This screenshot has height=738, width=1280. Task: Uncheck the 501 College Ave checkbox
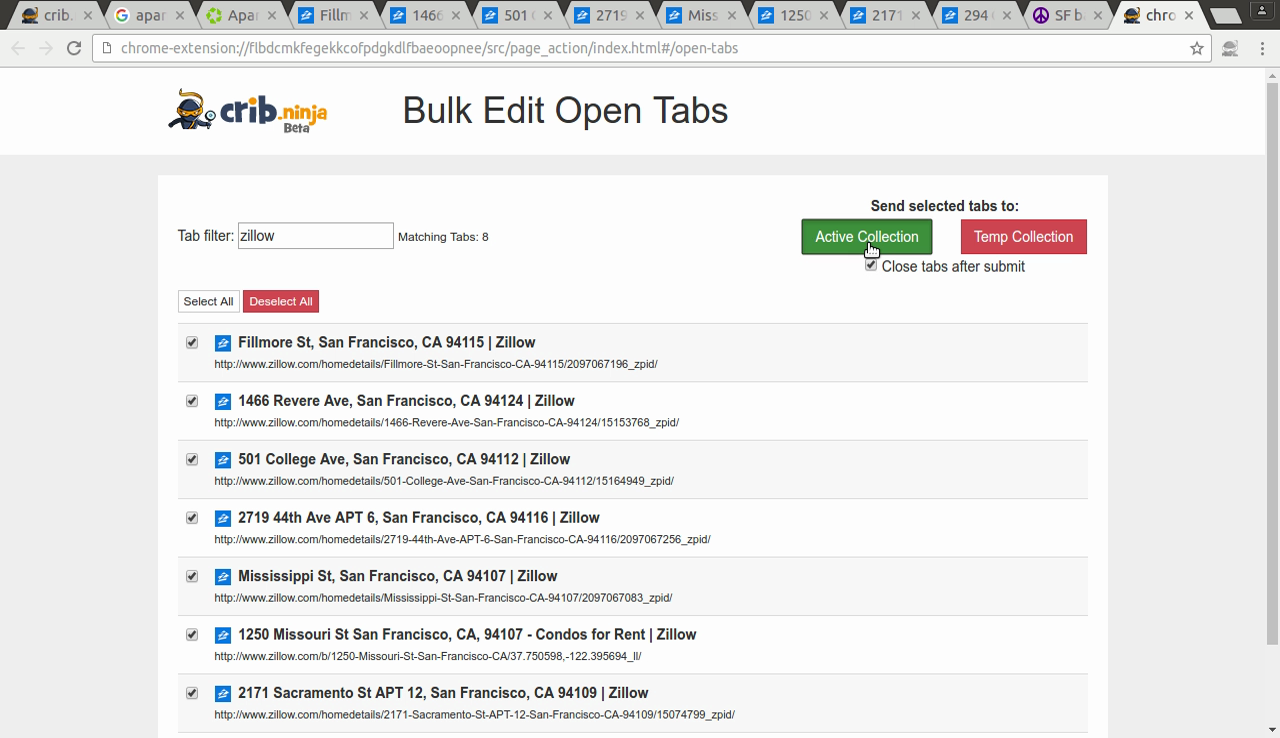click(192, 459)
